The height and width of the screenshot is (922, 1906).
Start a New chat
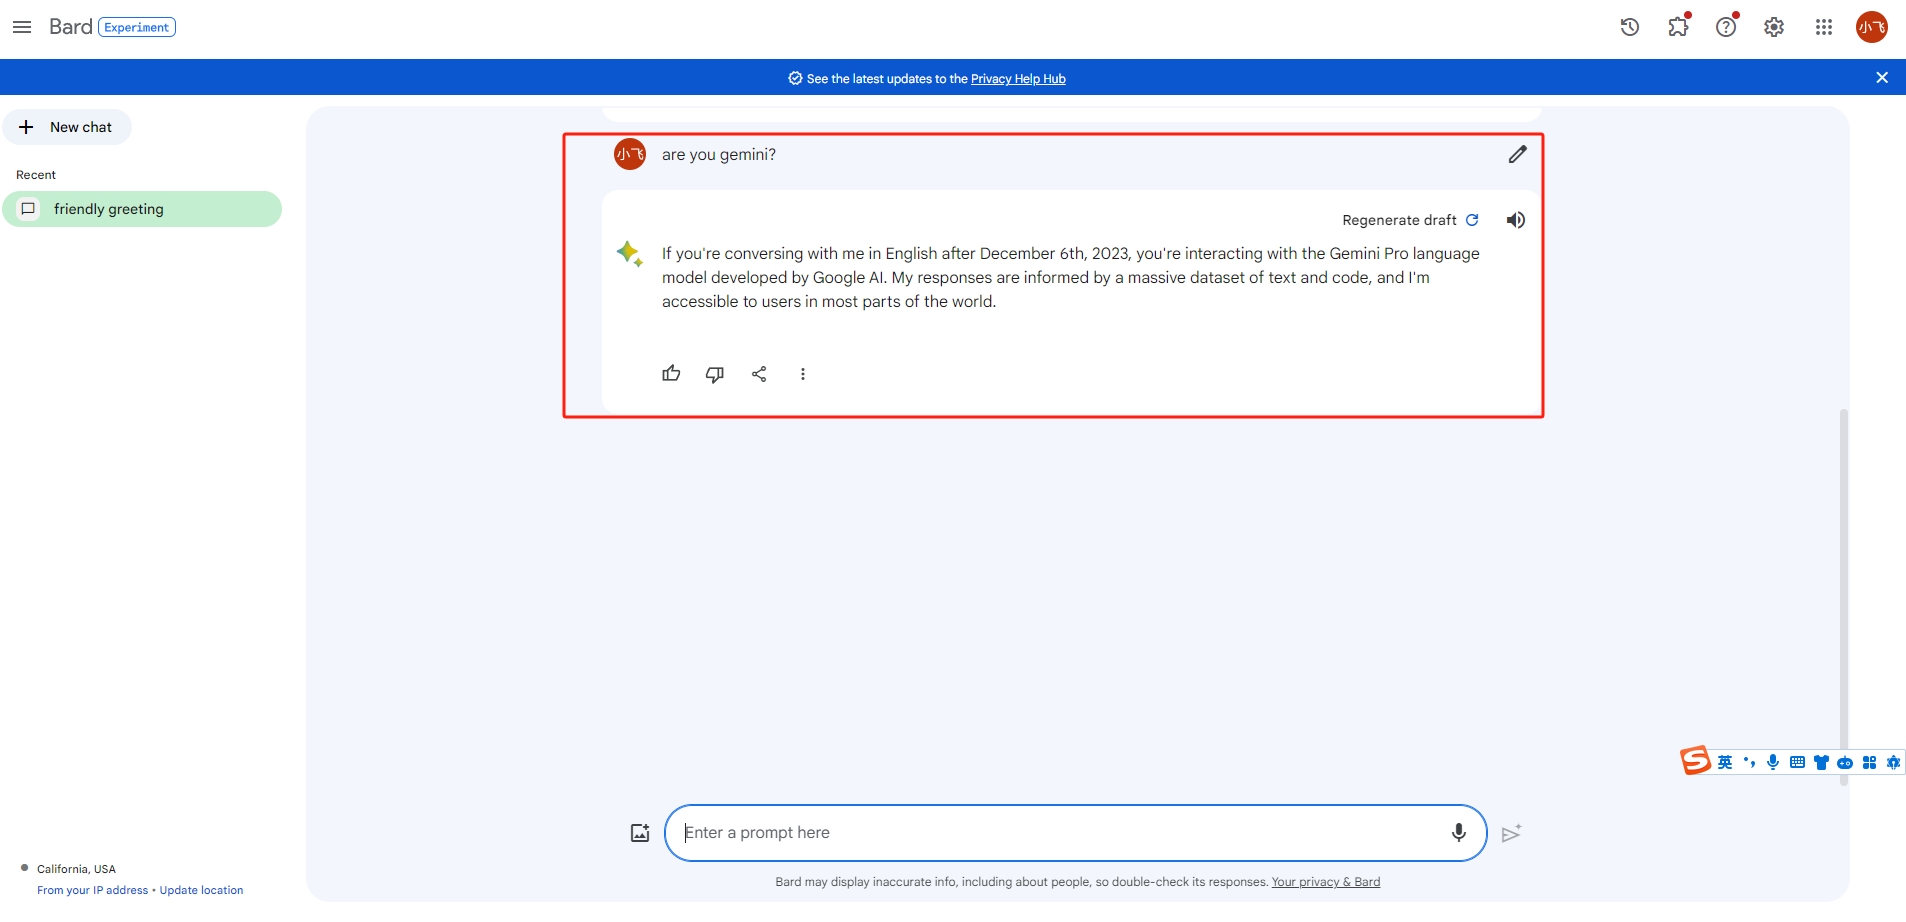[67, 127]
